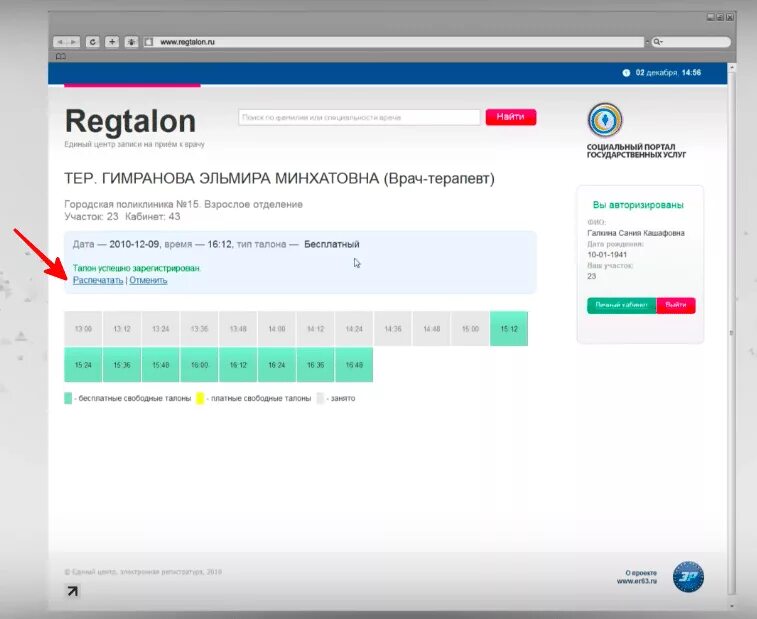Select the free 15:12 time slot
The image size is (757, 619).
click(509, 329)
